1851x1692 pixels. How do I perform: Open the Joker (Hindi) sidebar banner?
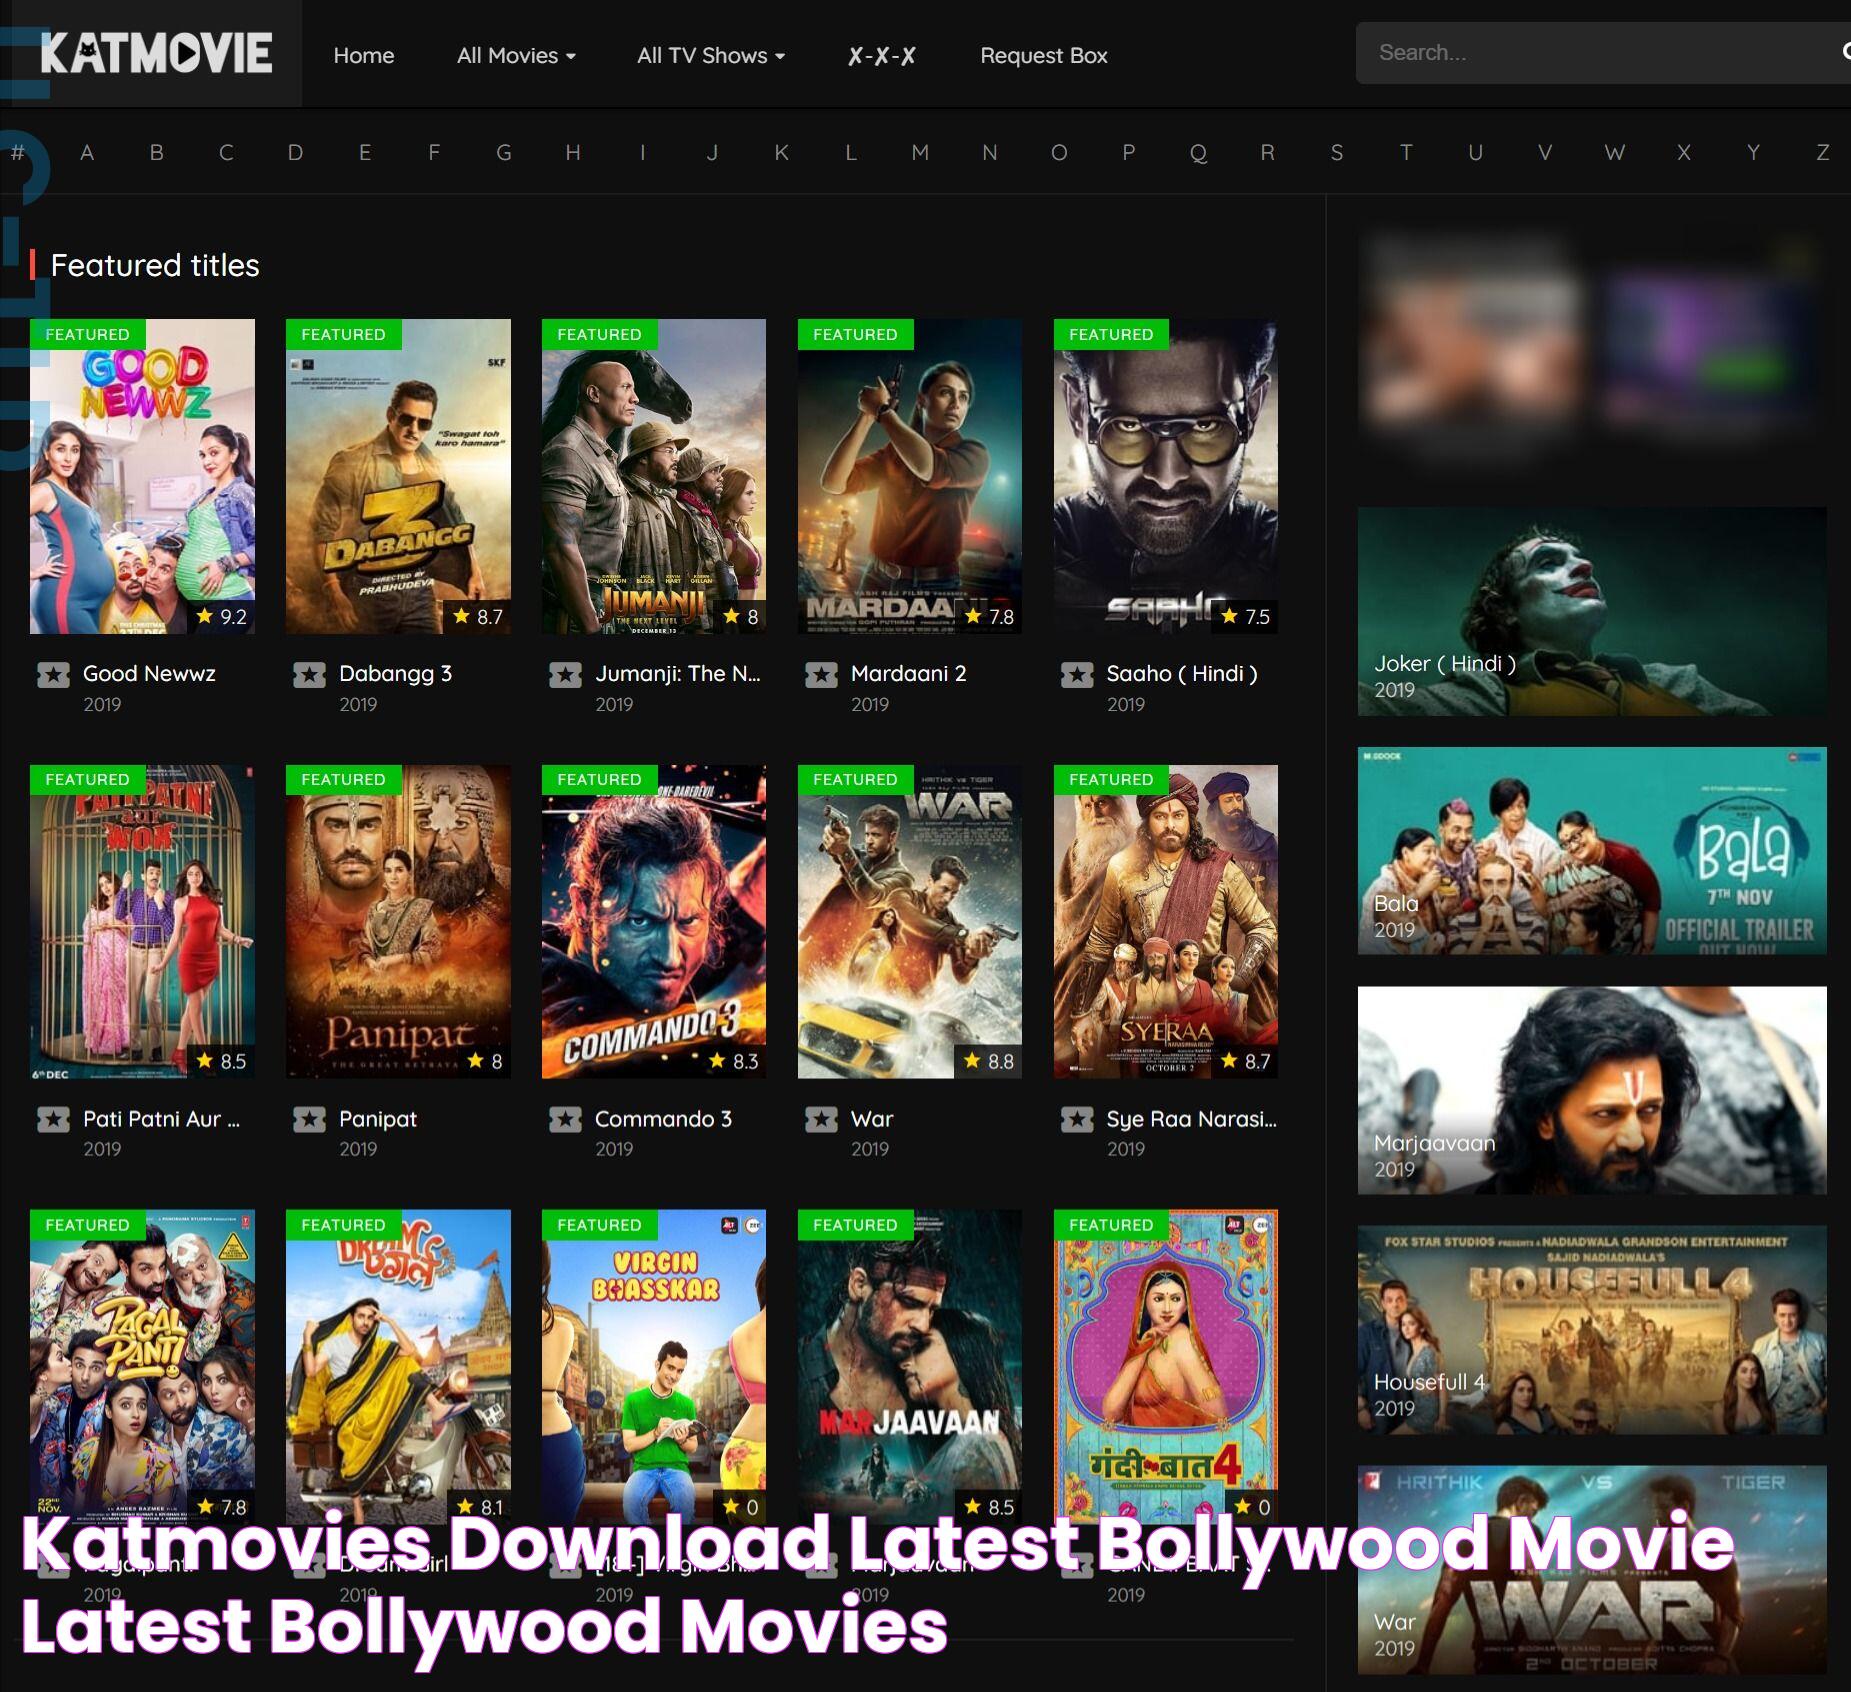1592,611
